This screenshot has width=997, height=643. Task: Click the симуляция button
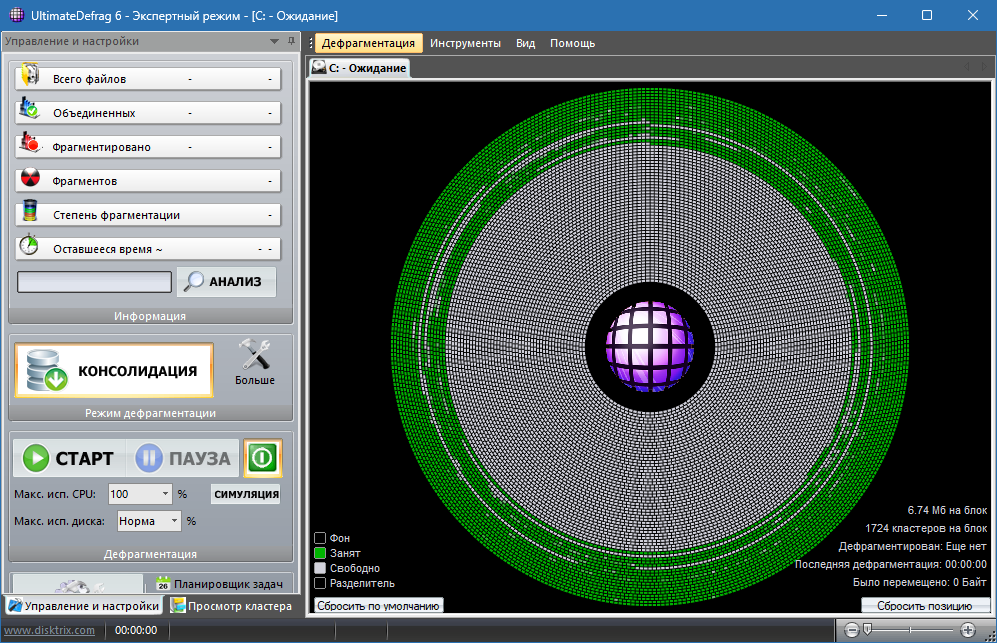[x=246, y=494]
